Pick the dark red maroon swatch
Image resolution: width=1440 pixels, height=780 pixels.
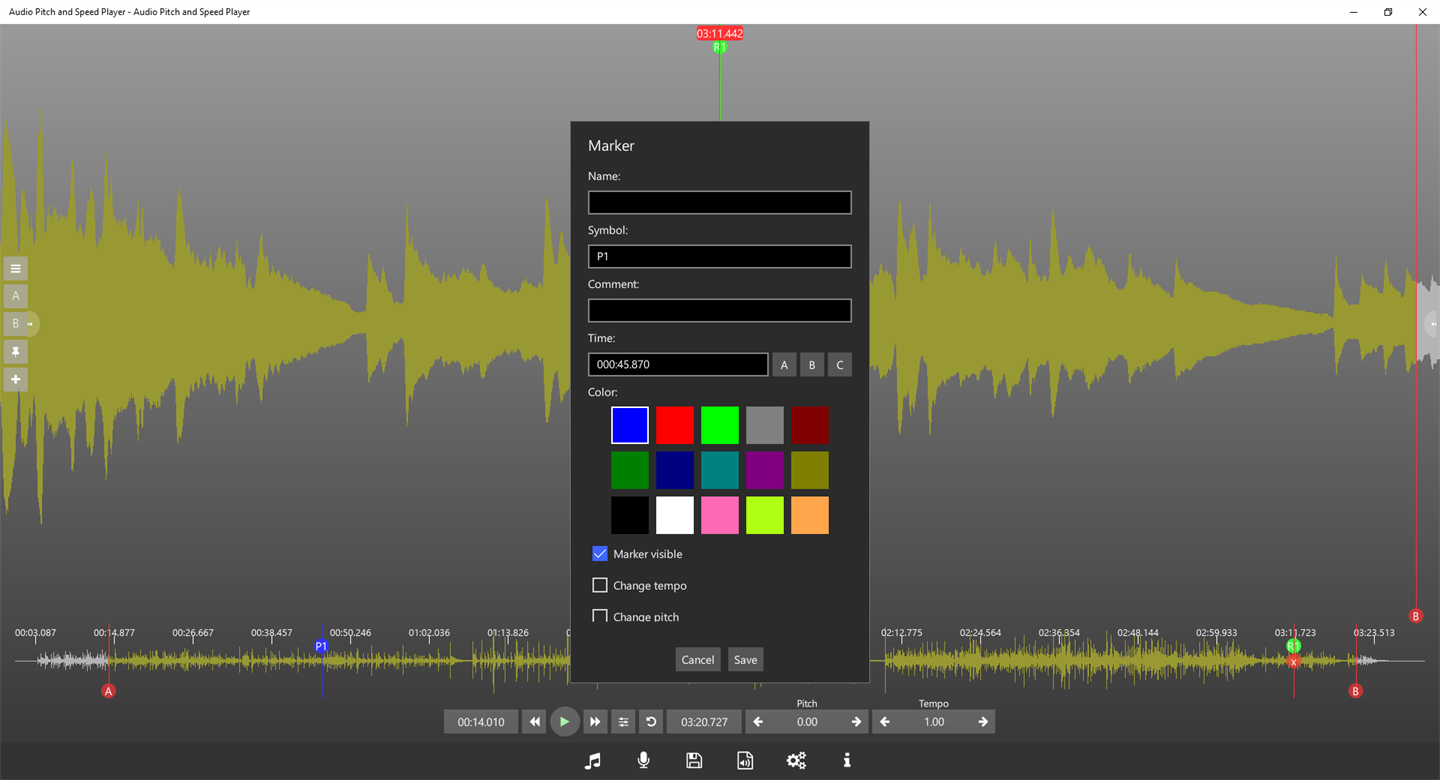point(810,425)
